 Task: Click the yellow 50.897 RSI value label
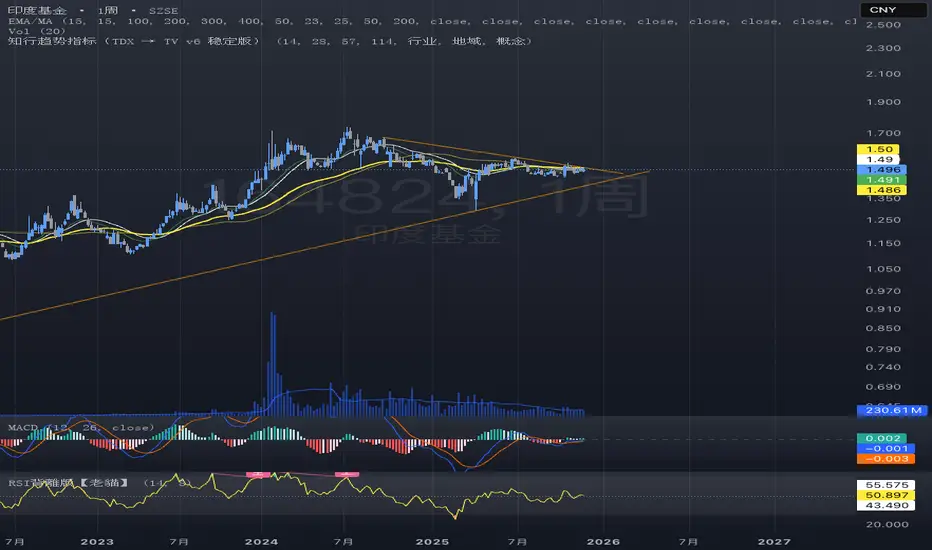tap(886, 495)
